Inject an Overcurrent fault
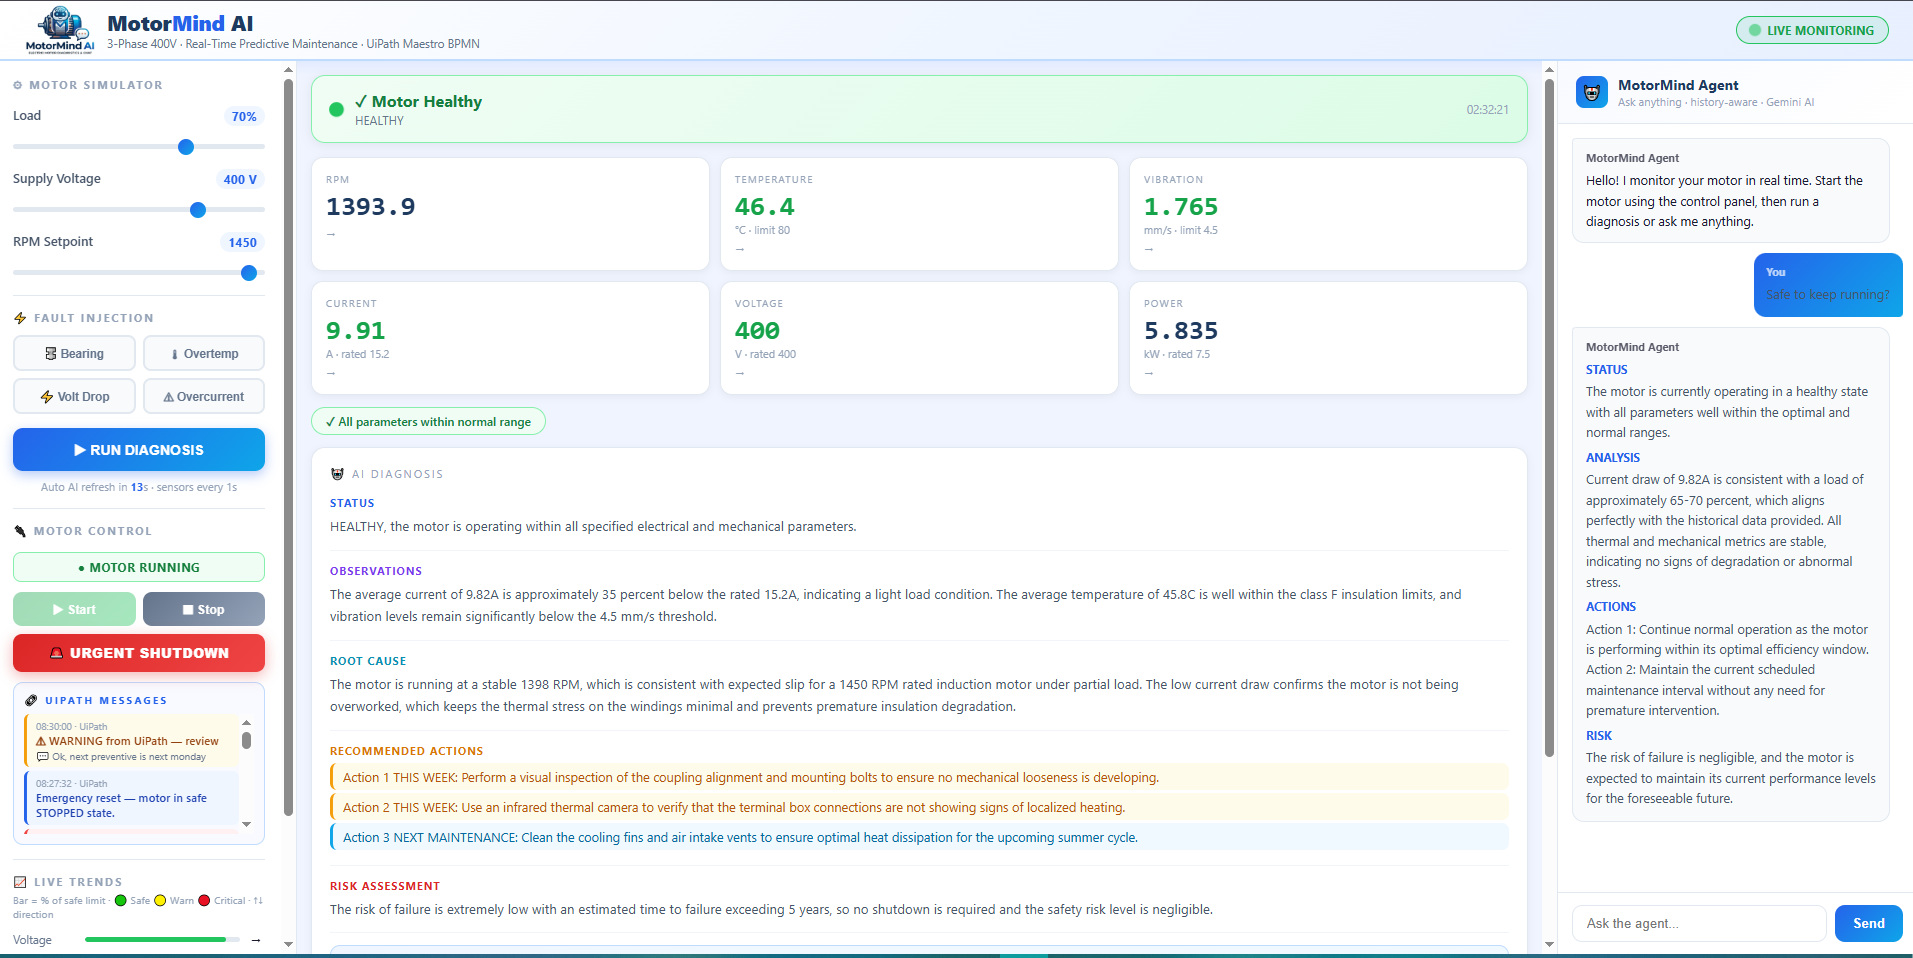 coord(204,396)
